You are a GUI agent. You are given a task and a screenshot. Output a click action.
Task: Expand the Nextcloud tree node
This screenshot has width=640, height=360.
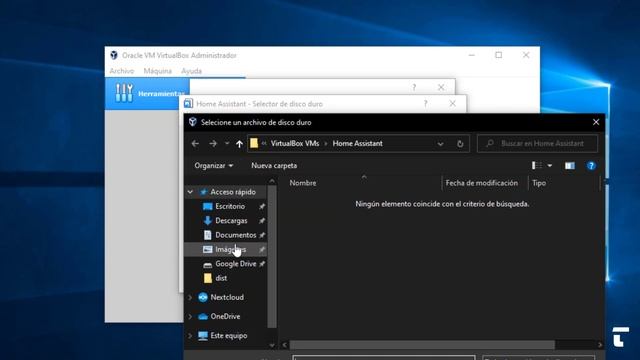pos(190,298)
